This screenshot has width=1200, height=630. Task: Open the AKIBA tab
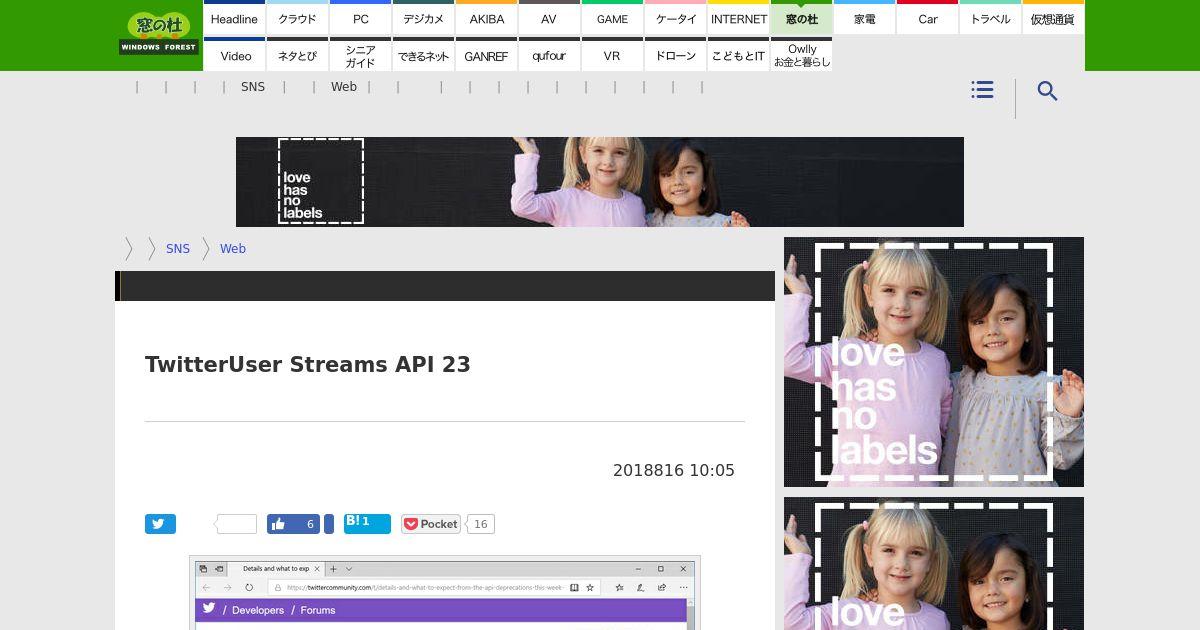click(486, 18)
